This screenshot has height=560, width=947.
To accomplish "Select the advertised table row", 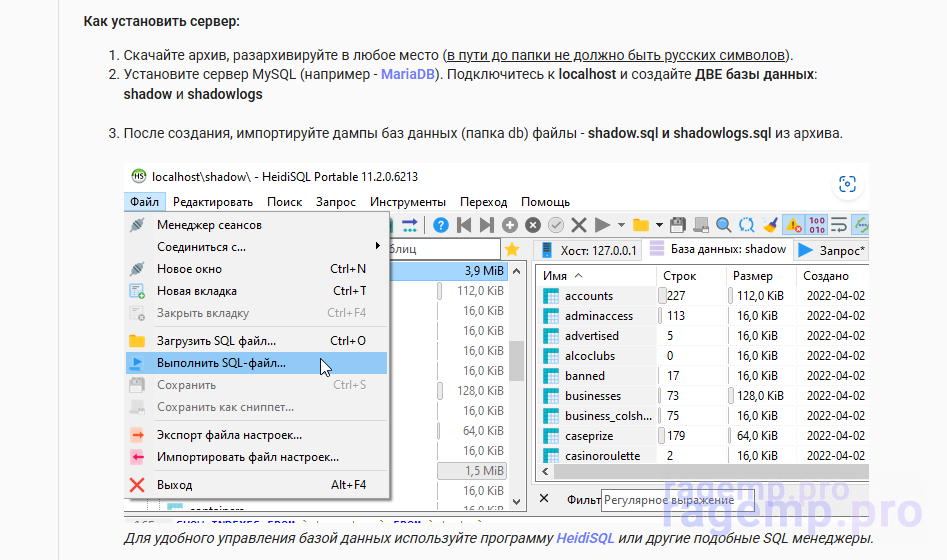I will (x=702, y=335).
